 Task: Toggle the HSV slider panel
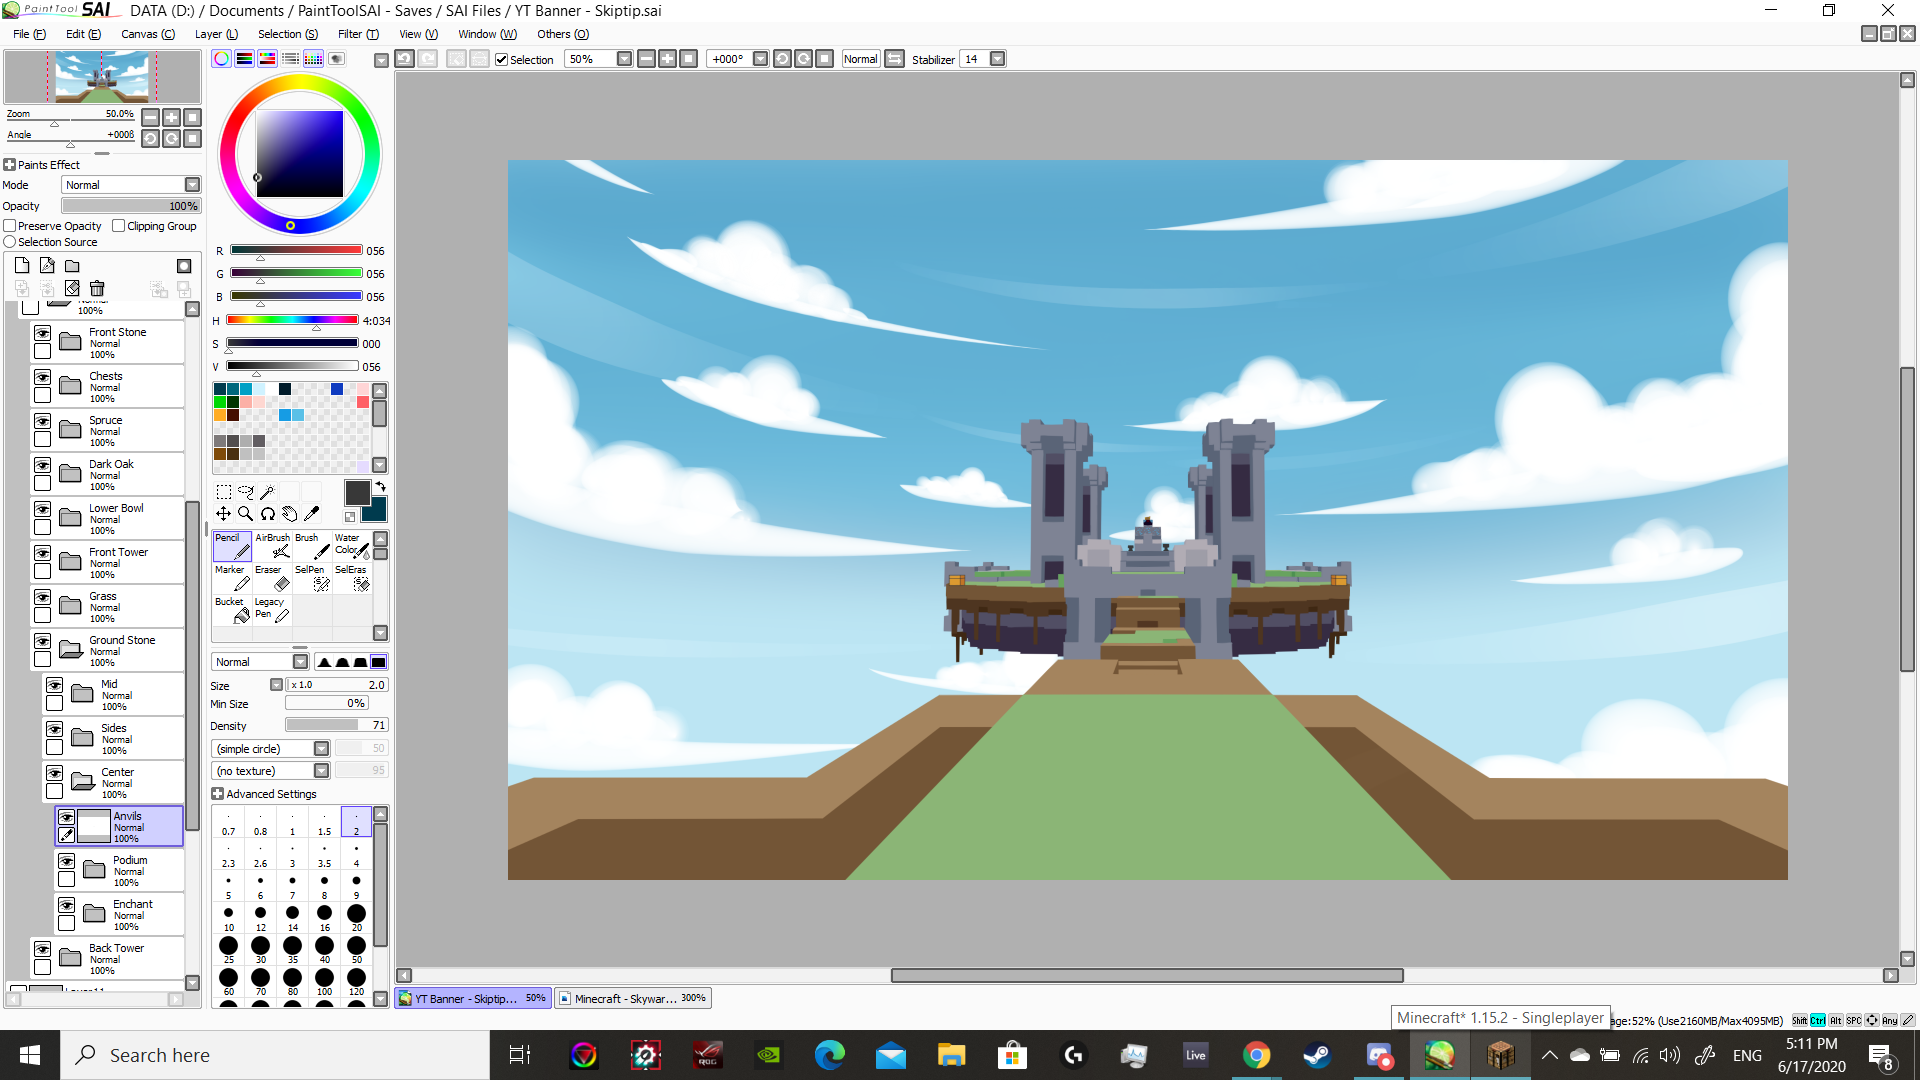[267, 59]
